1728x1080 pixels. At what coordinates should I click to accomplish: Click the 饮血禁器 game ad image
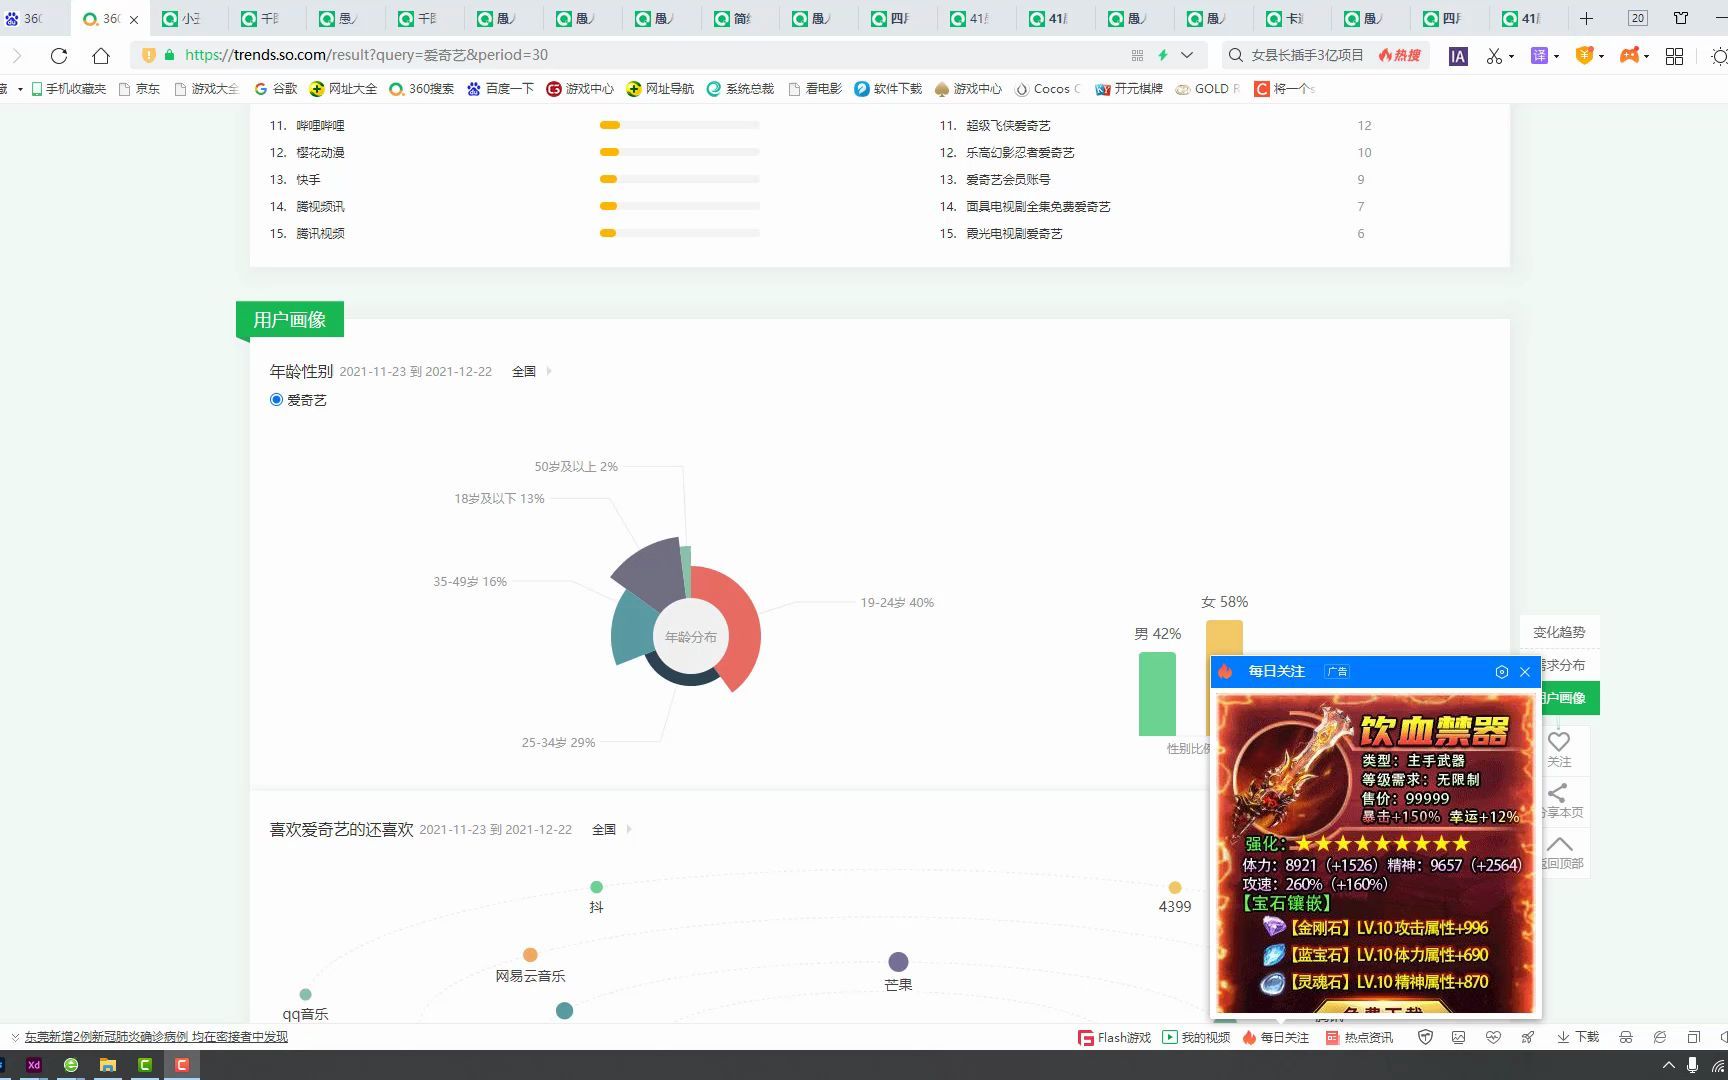coord(1376,852)
